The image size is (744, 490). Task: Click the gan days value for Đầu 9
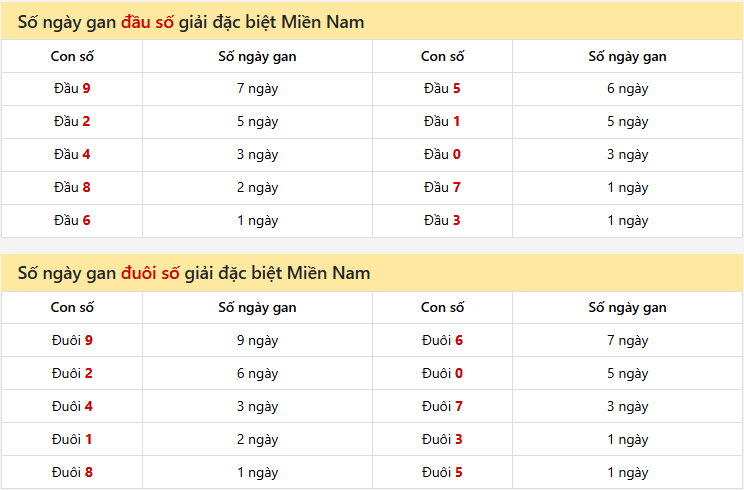pos(257,89)
